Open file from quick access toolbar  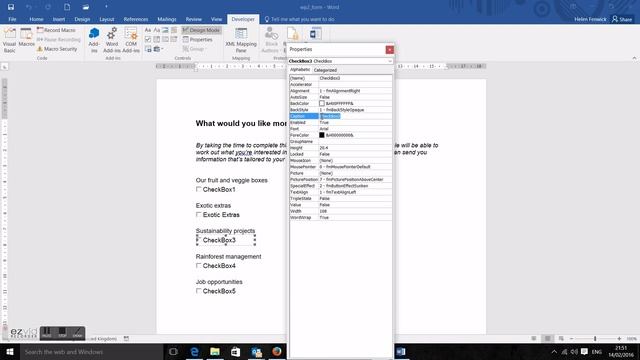[x=86, y=7]
